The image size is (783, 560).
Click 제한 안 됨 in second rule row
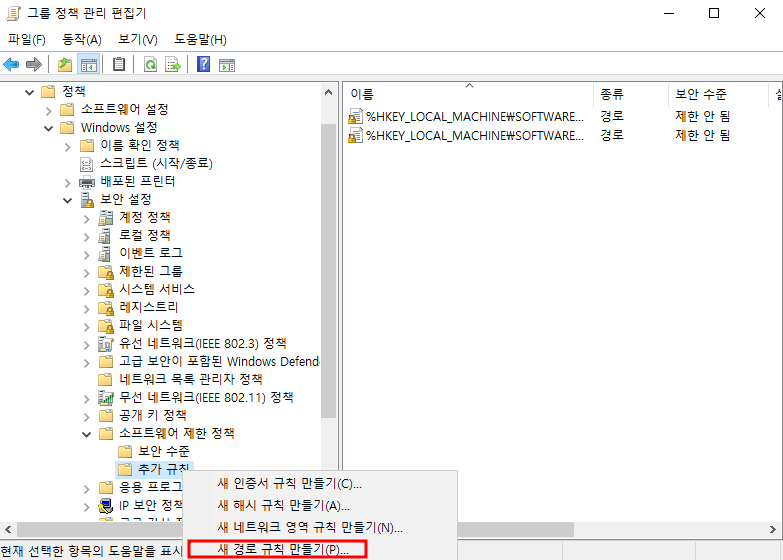pyautogui.click(x=703, y=135)
